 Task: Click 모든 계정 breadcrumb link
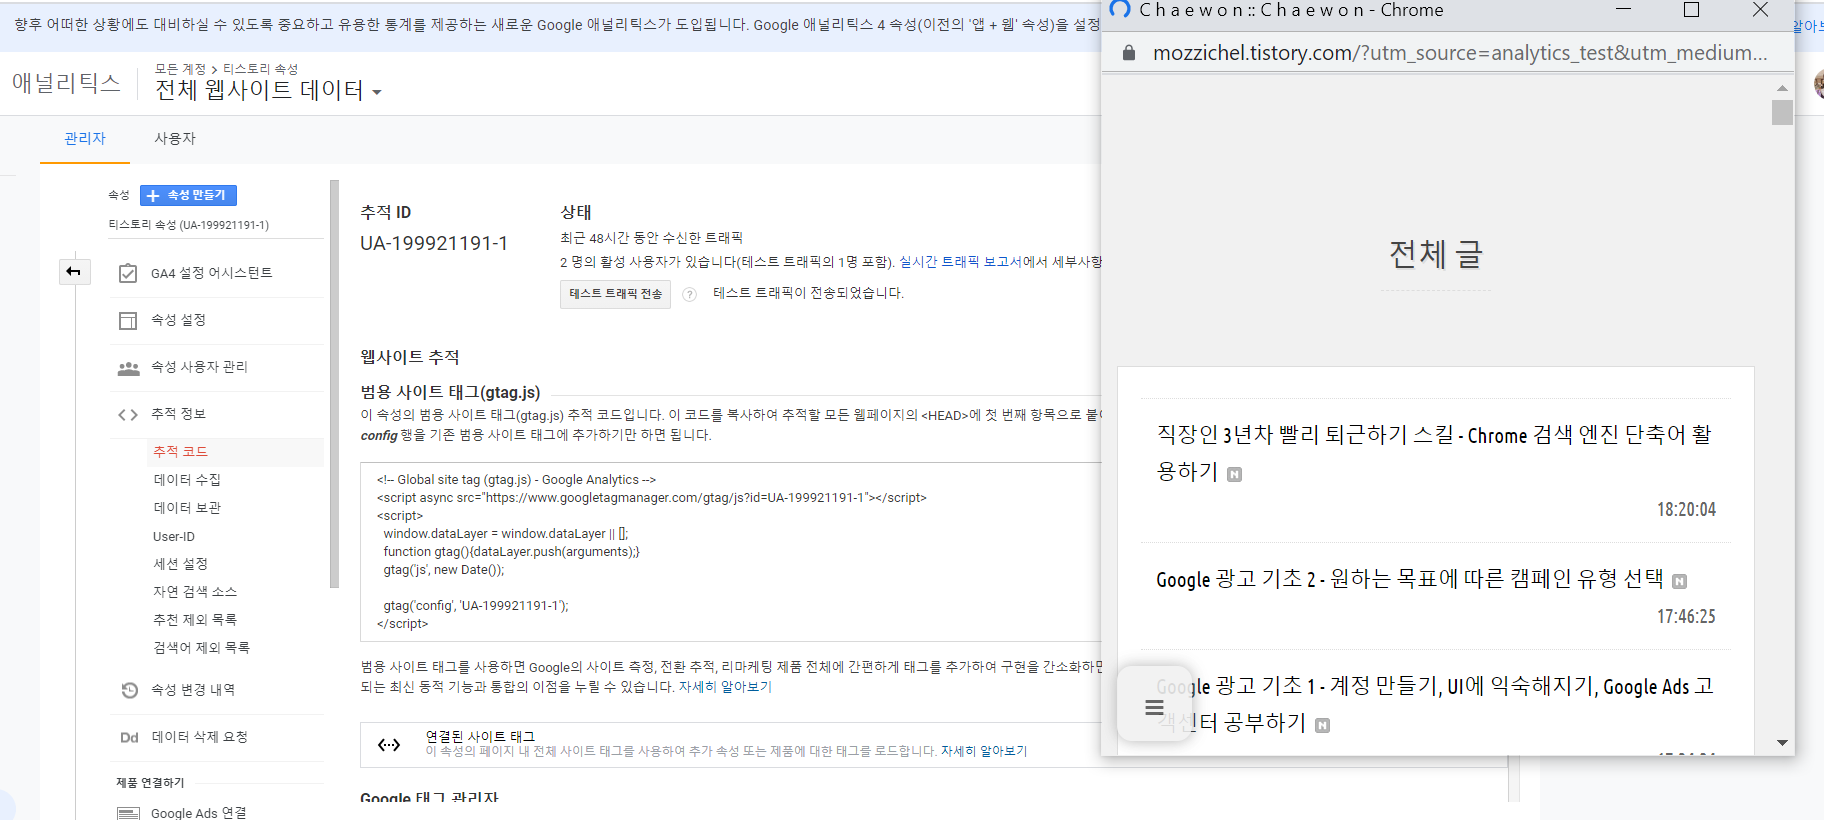click(x=180, y=69)
